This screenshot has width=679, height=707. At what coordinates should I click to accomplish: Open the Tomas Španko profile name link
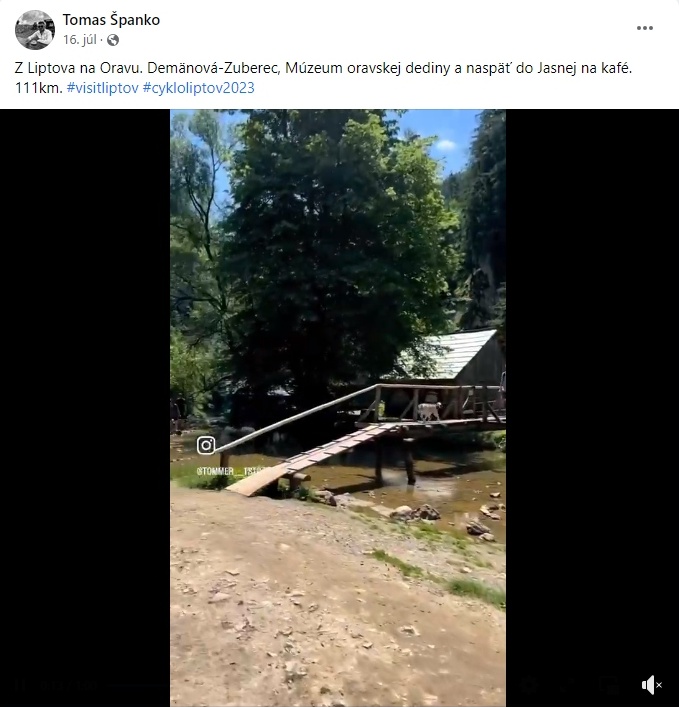111,20
